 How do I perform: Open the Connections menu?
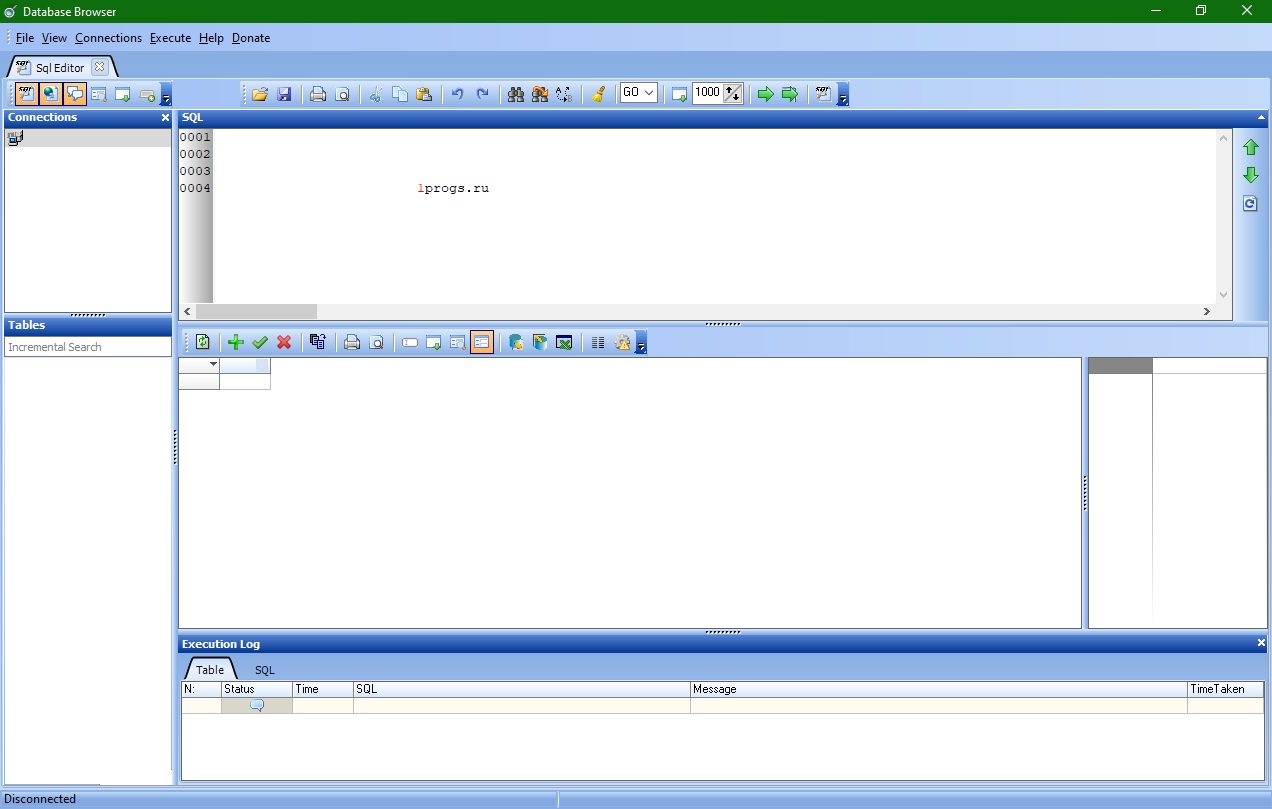click(108, 38)
